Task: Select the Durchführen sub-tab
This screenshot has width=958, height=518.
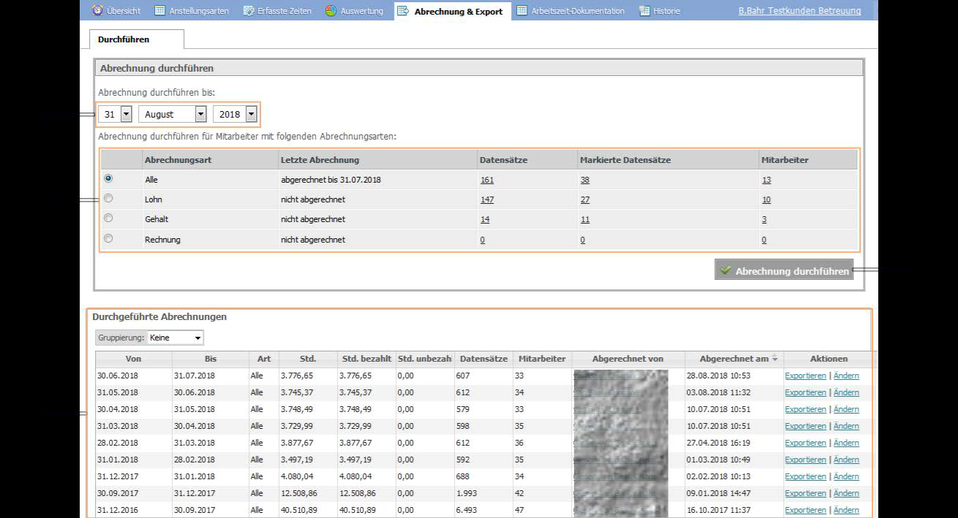Action: click(x=136, y=39)
